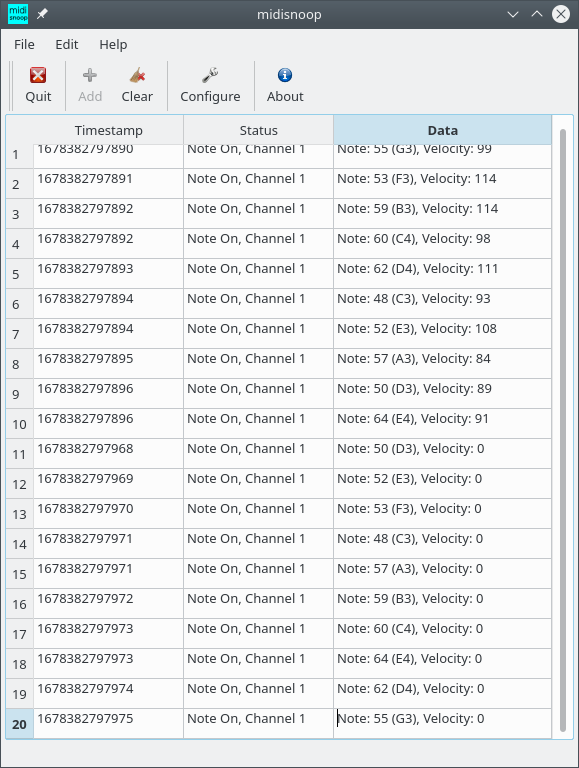The image size is (579, 768).
Task: Open the File menu
Action: tap(24, 45)
